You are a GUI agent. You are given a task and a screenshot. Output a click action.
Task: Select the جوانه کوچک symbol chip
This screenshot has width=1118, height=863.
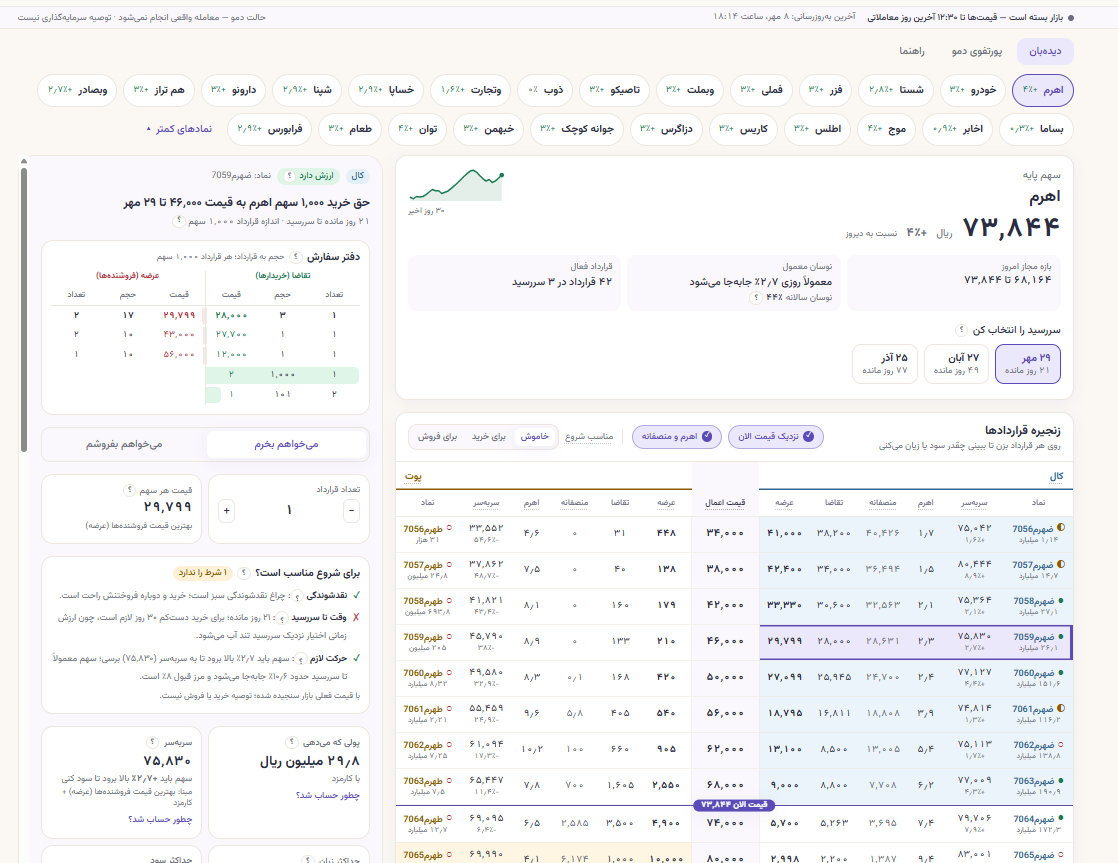click(577, 129)
